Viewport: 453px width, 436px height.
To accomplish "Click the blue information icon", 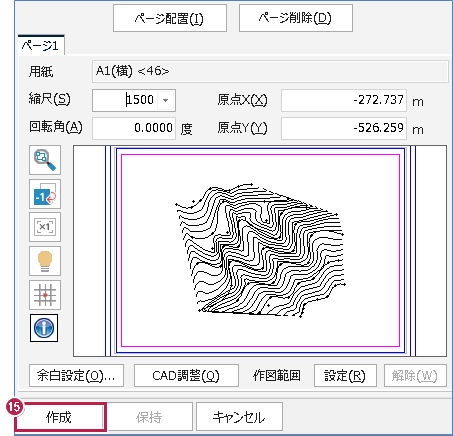I will 44,328.
